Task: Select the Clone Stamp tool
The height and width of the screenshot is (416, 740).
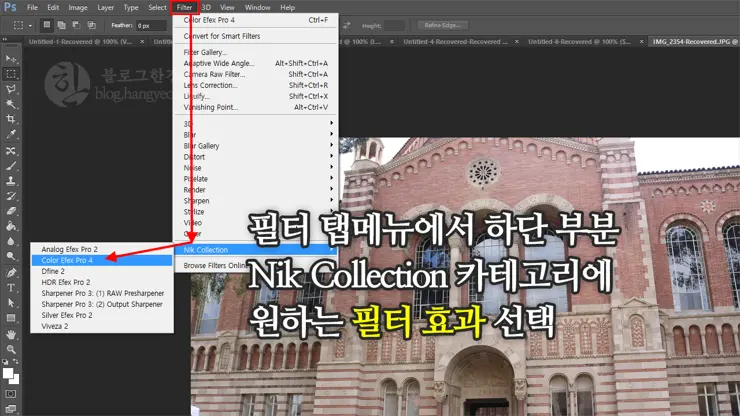Action: click(10, 181)
